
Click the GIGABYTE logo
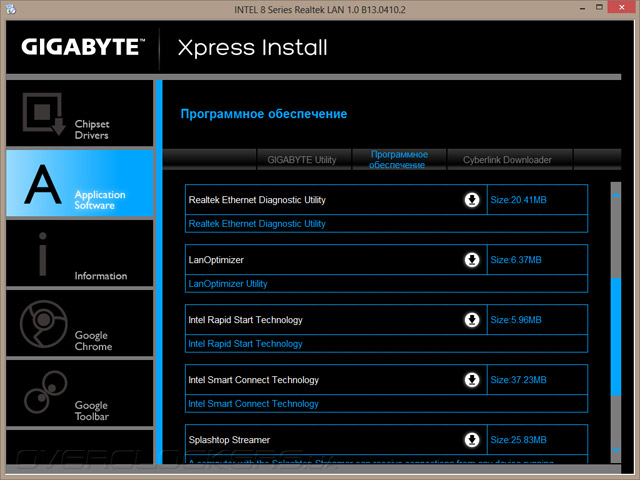[x=83, y=47]
